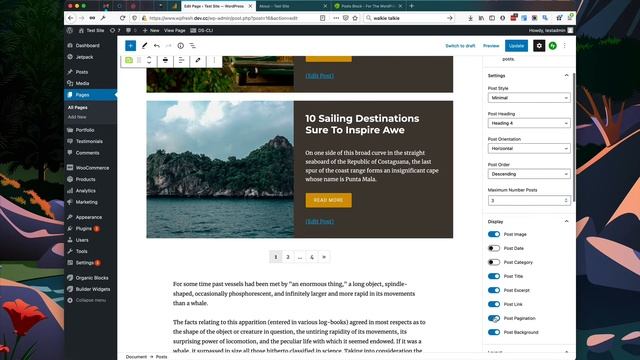Click the block move up/down arrows
The height and width of the screenshot is (360, 640).
[x=149, y=60]
